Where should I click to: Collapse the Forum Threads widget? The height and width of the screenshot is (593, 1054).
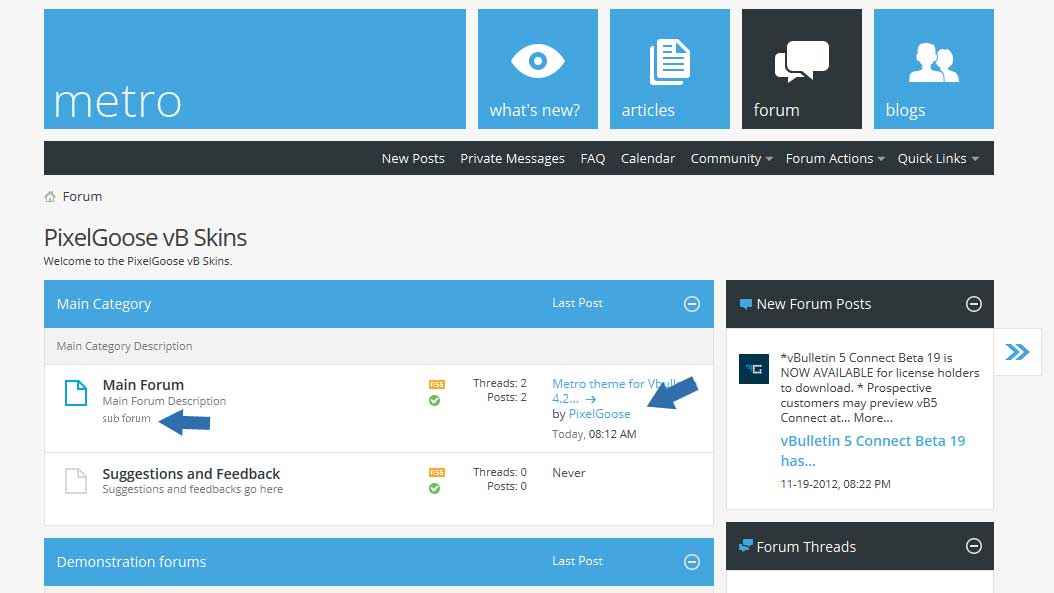pyautogui.click(x=973, y=546)
